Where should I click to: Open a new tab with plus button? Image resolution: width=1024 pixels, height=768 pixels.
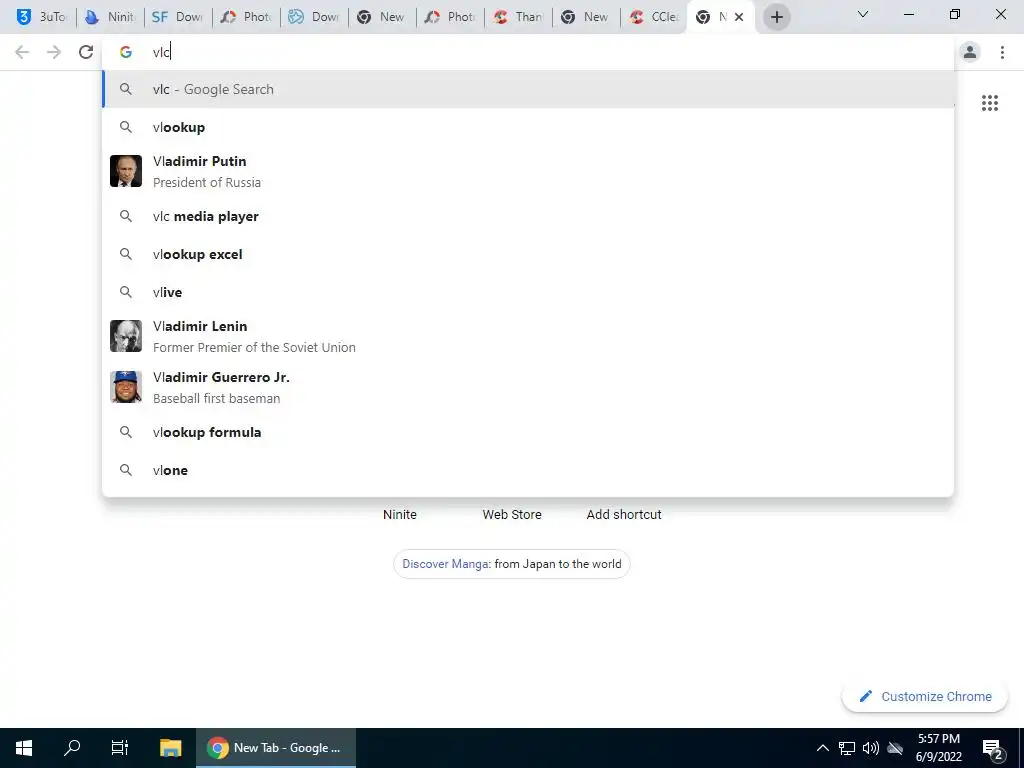pyautogui.click(x=776, y=17)
